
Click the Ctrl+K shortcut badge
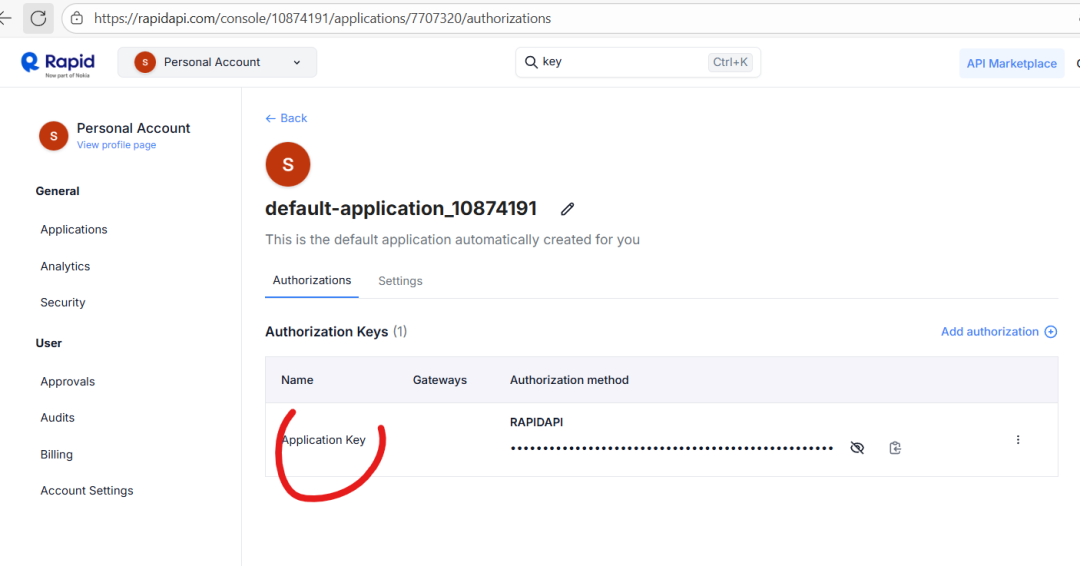(x=730, y=62)
